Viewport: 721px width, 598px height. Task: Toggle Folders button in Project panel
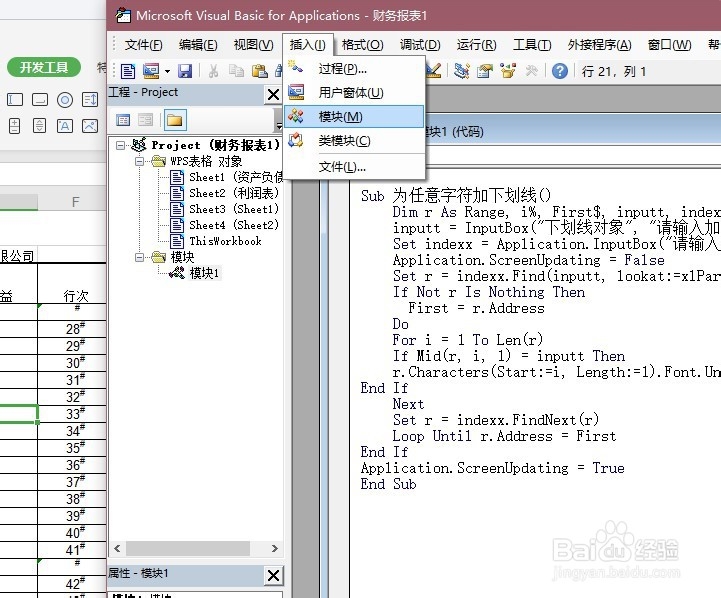(x=175, y=120)
